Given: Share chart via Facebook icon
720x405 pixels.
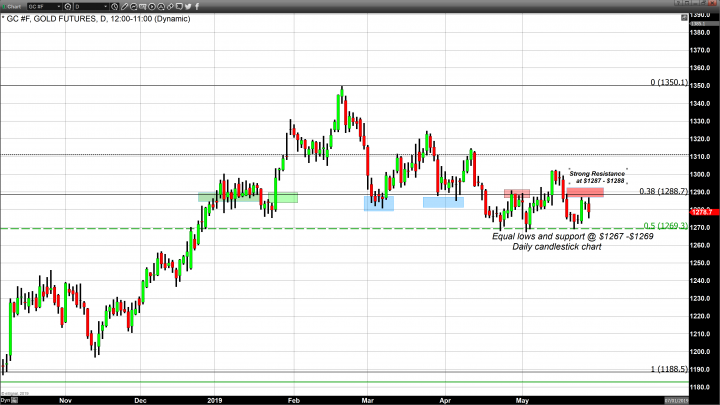Looking at the screenshot, I should (x=197, y=6).
